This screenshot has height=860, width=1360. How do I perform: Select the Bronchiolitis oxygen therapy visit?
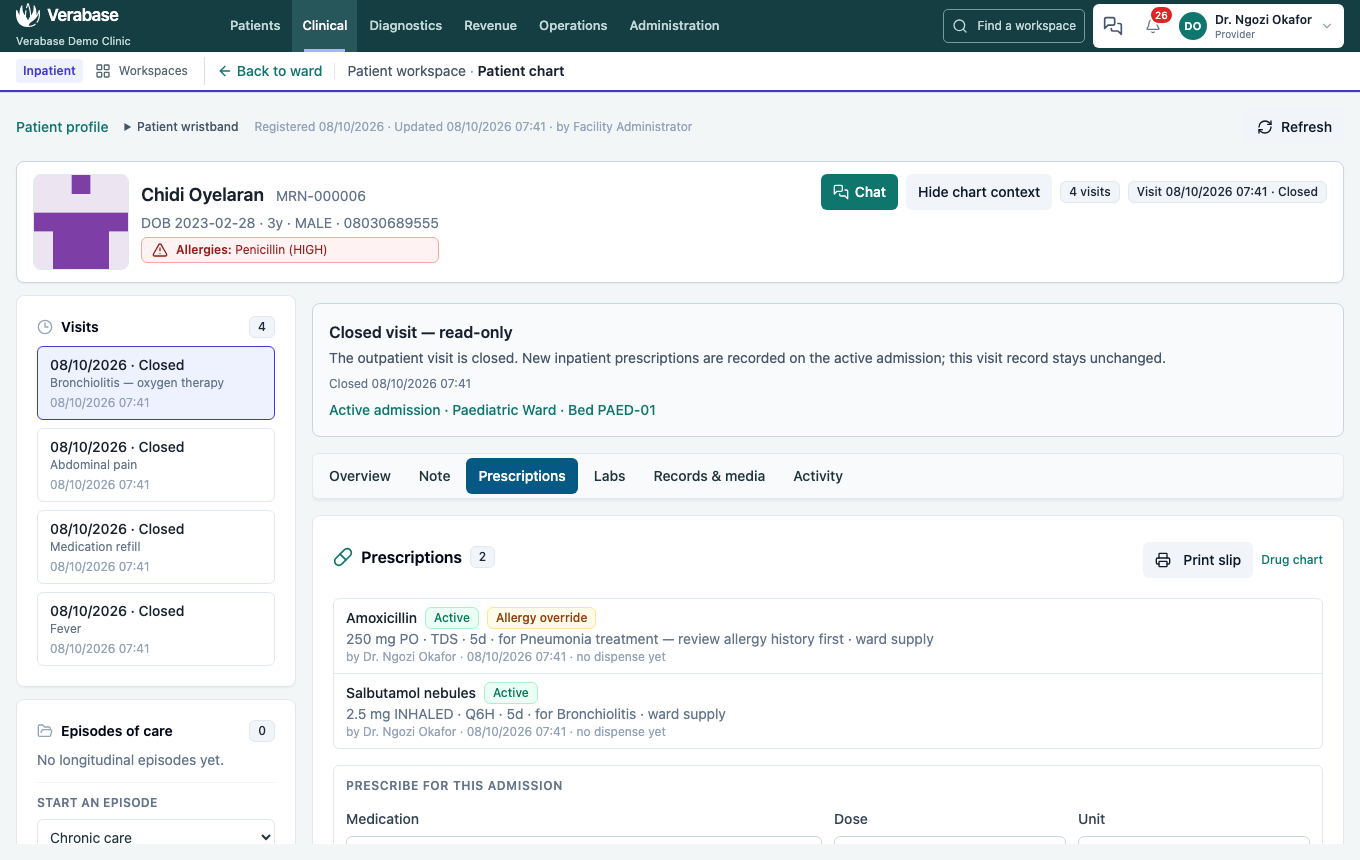pyautogui.click(x=156, y=383)
